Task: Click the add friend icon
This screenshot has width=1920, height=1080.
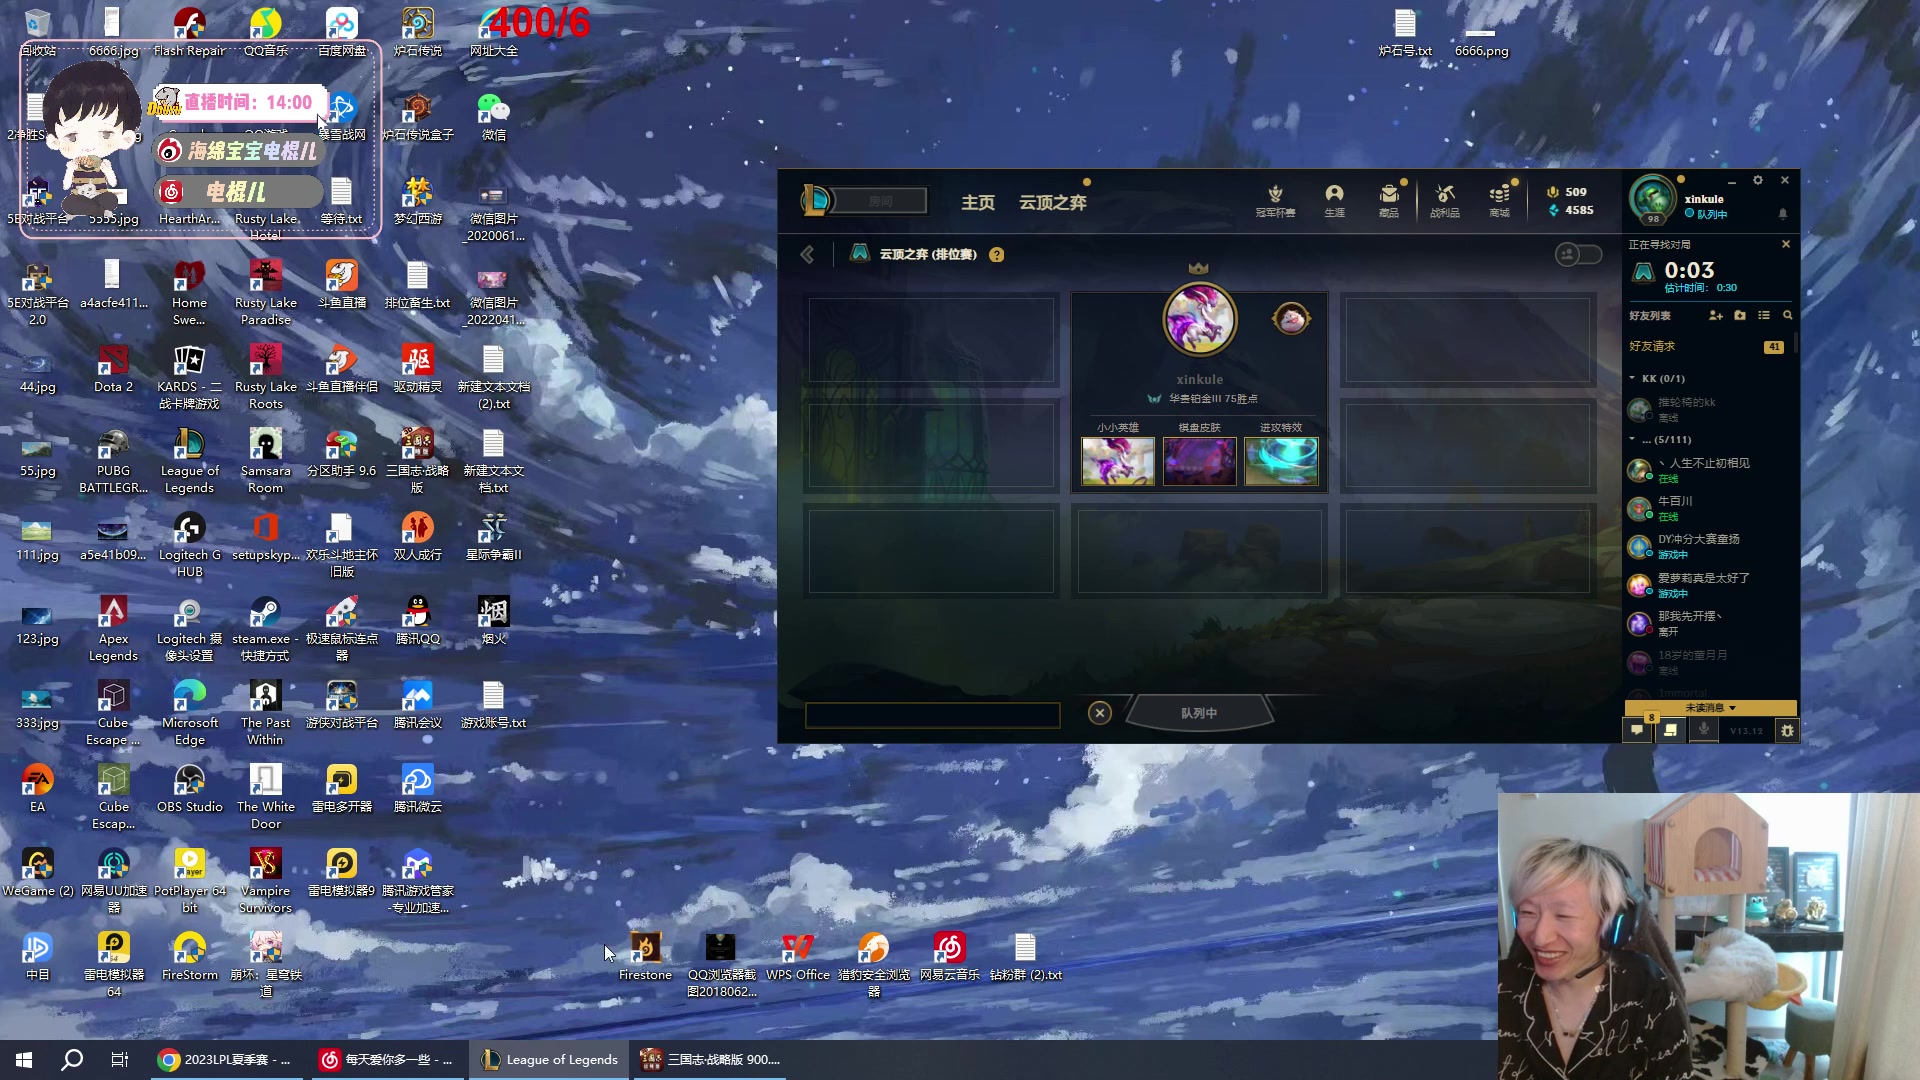Action: coord(1716,315)
